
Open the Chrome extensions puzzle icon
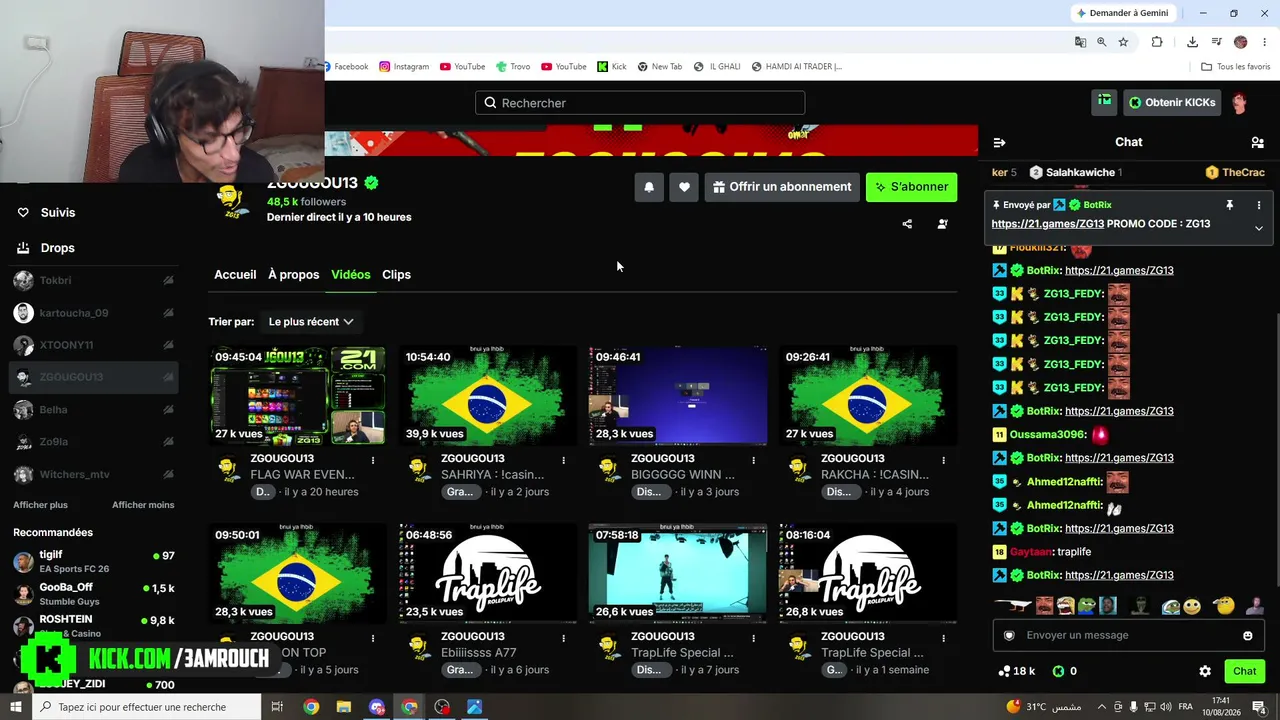click(x=1157, y=42)
